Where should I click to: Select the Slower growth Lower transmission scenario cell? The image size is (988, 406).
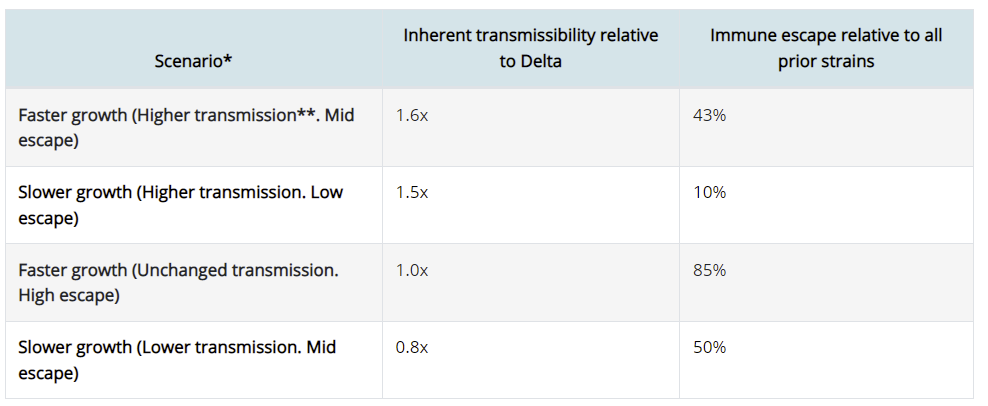coord(177,360)
